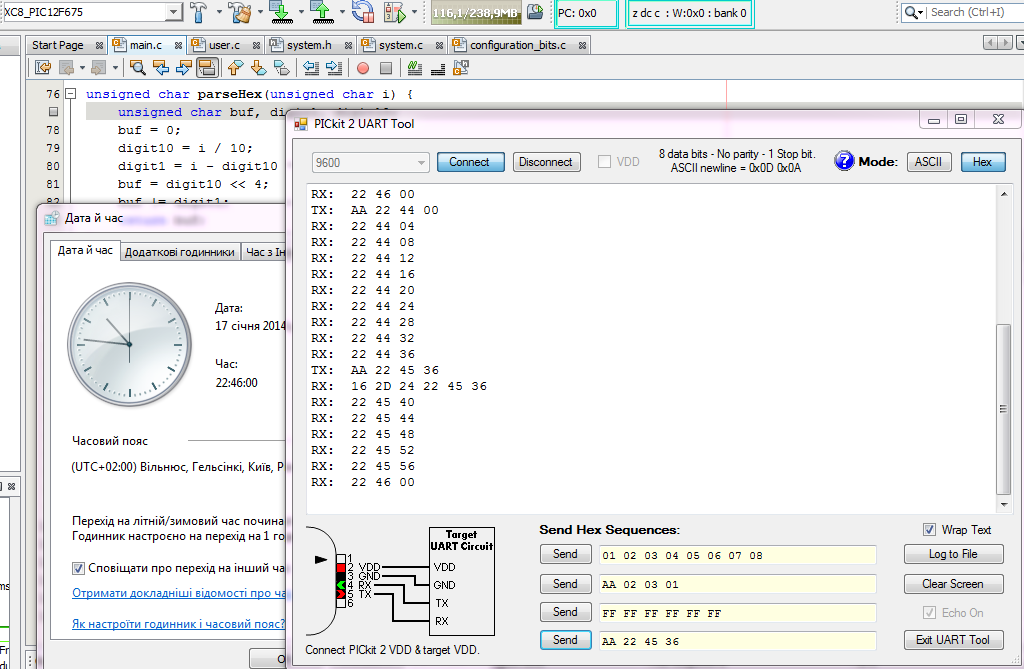Open the 9600 baud rate dropdown
The image size is (1024, 669).
click(420, 162)
